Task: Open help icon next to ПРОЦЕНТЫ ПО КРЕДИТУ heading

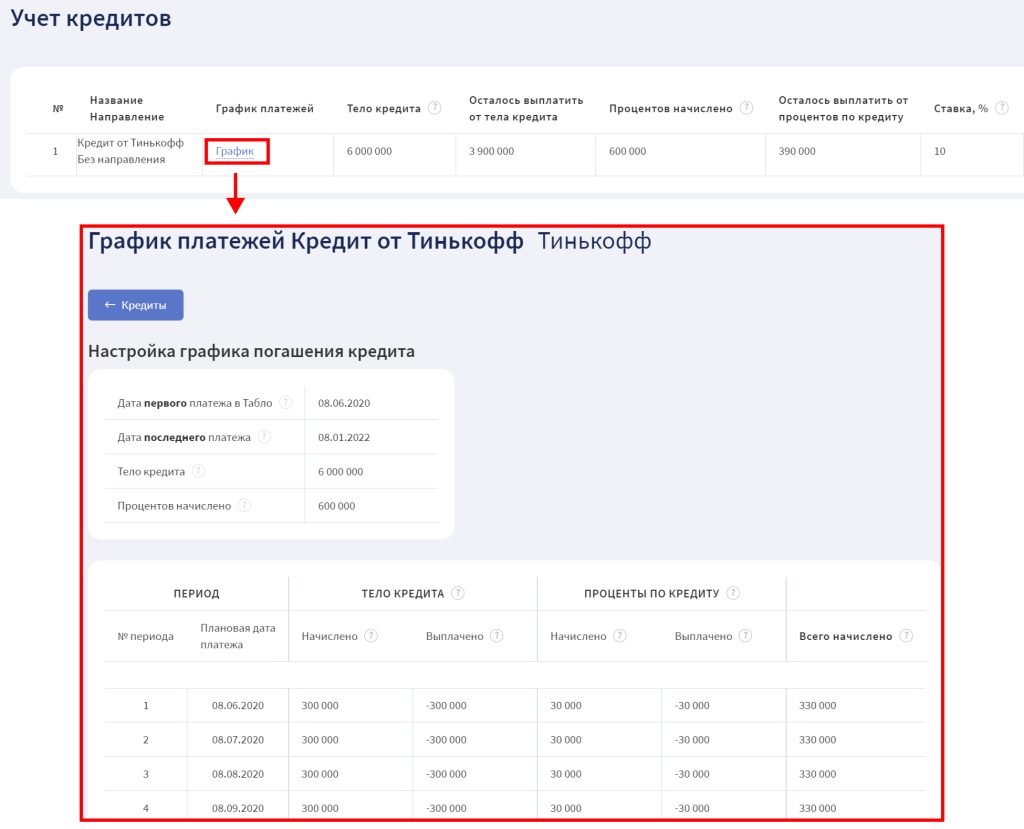Action: click(733, 593)
